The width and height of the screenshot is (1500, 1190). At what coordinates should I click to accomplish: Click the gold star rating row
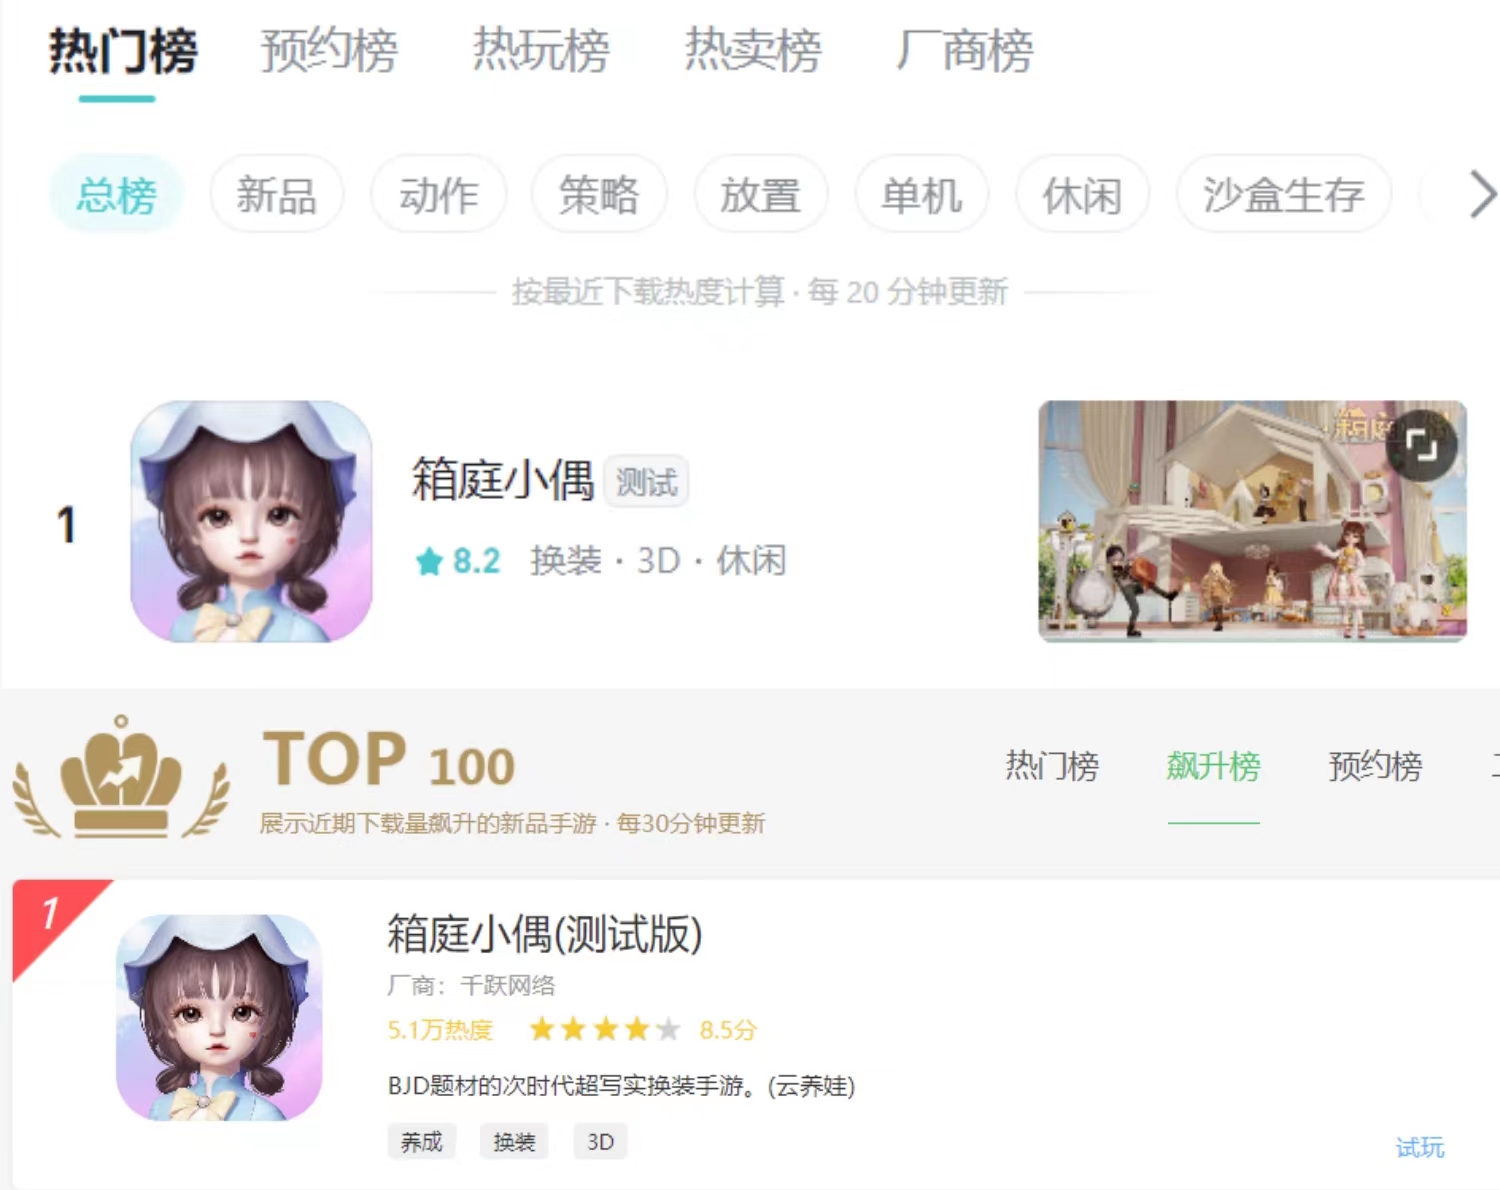pyautogui.click(x=604, y=1029)
